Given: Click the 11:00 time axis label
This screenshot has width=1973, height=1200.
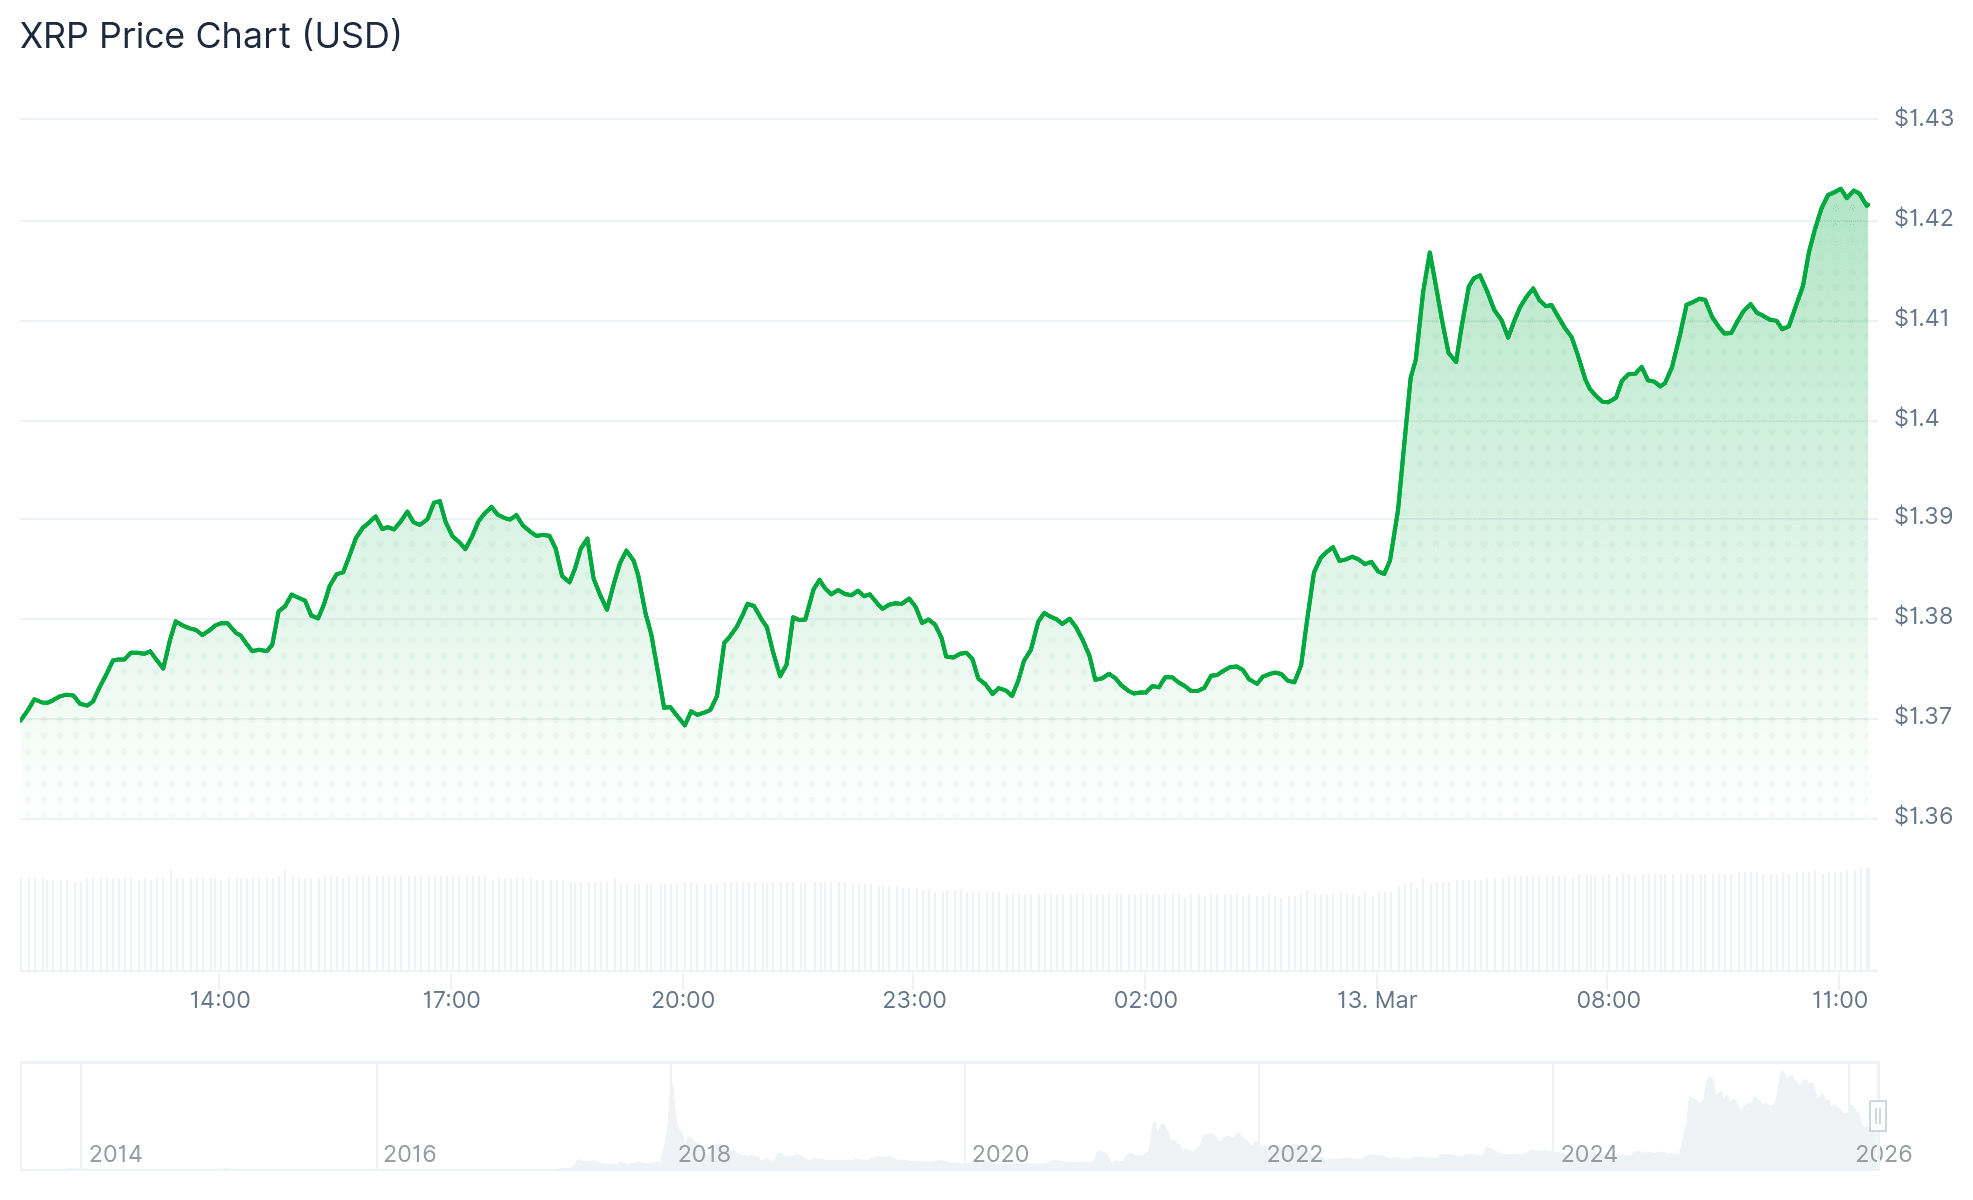Looking at the screenshot, I should tap(1839, 1000).
